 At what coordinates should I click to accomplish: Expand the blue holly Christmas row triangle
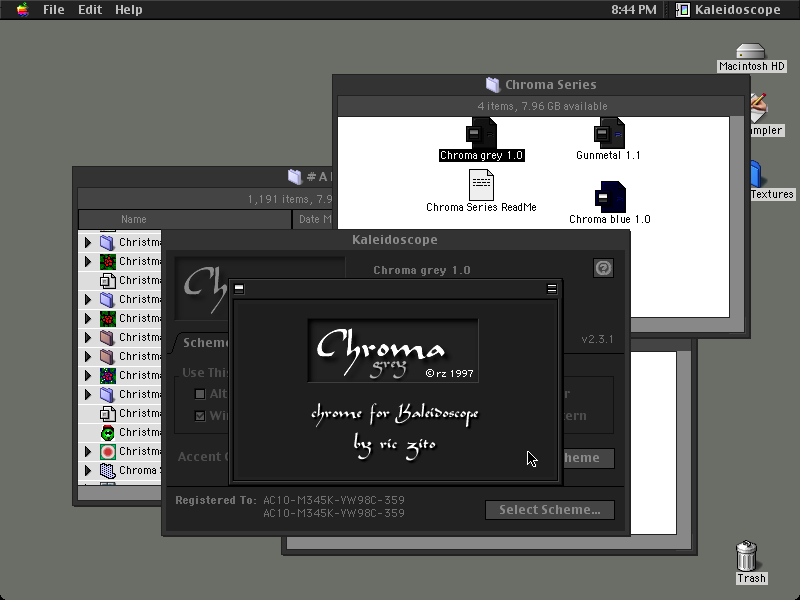[x=88, y=376]
